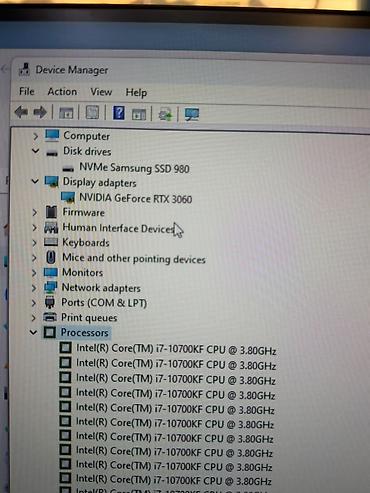Select the Mice and other pointing devices icon
370x493 pixels.
click(51, 257)
